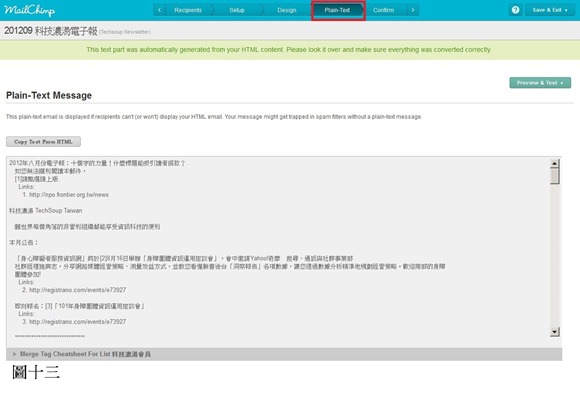Click Copy Text From HTML button
Image resolution: width=580 pixels, height=394 pixels.
(x=43, y=142)
